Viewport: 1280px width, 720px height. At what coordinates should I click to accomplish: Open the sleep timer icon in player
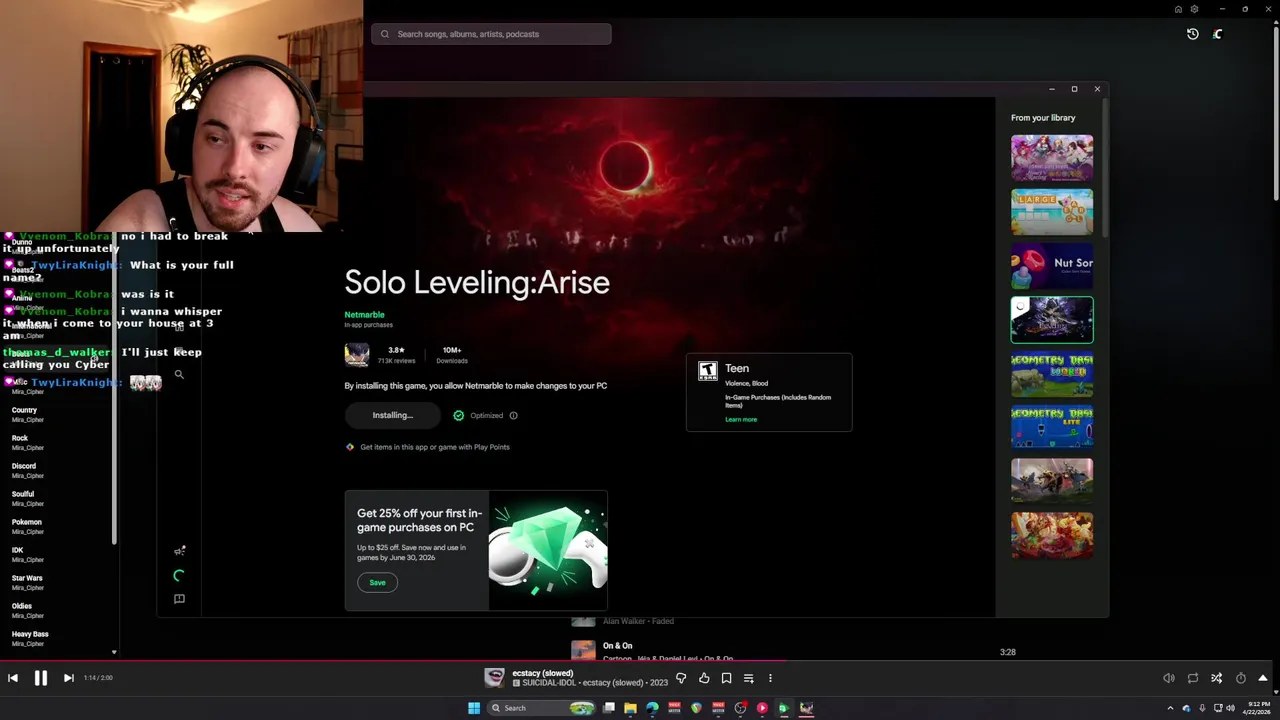tap(1241, 678)
